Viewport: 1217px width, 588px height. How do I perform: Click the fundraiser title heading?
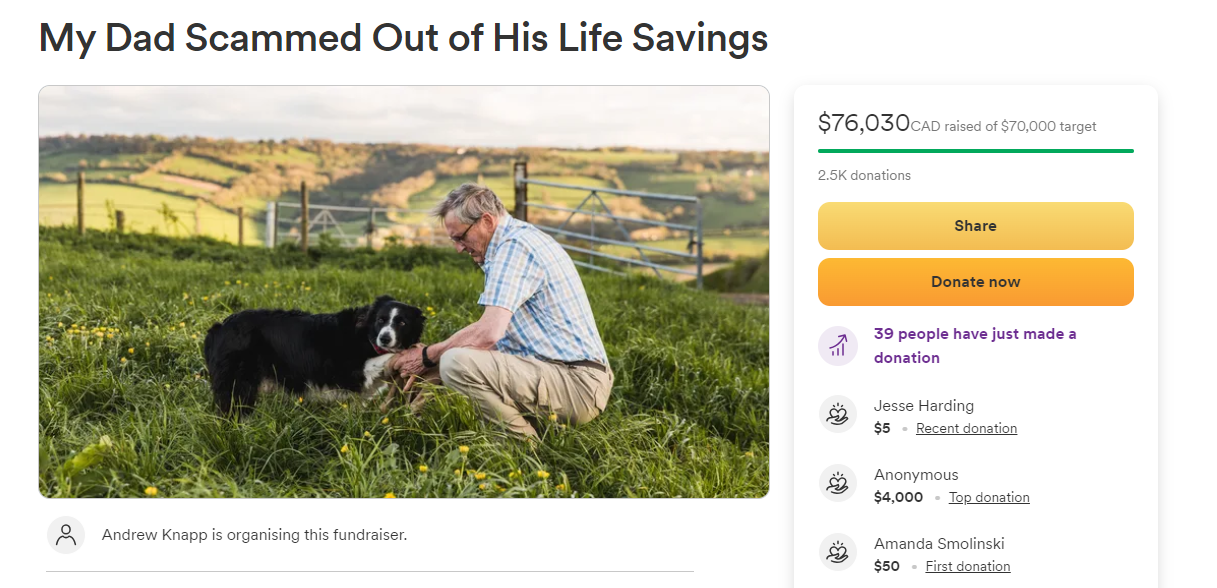coord(403,38)
